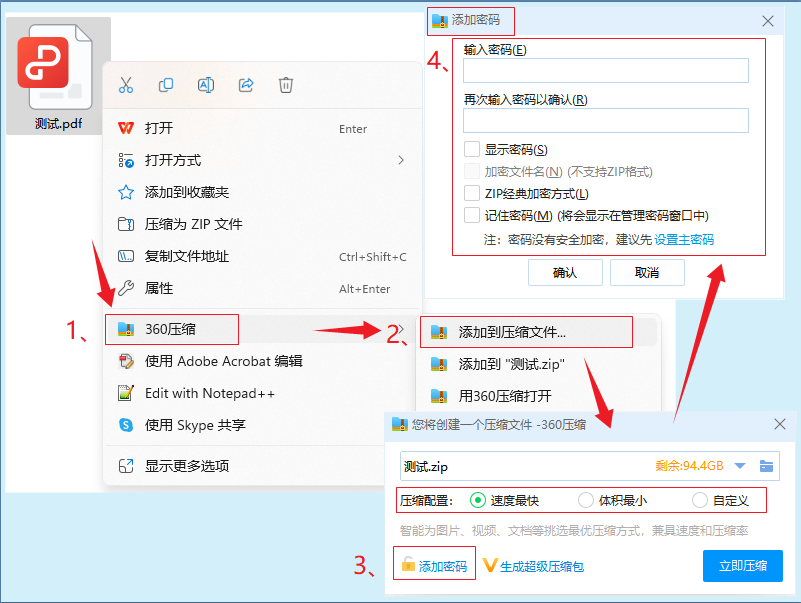Image resolution: width=801 pixels, height=603 pixels.
Task: Select the 速度最快 radio option
Action: tap(478, 500)
